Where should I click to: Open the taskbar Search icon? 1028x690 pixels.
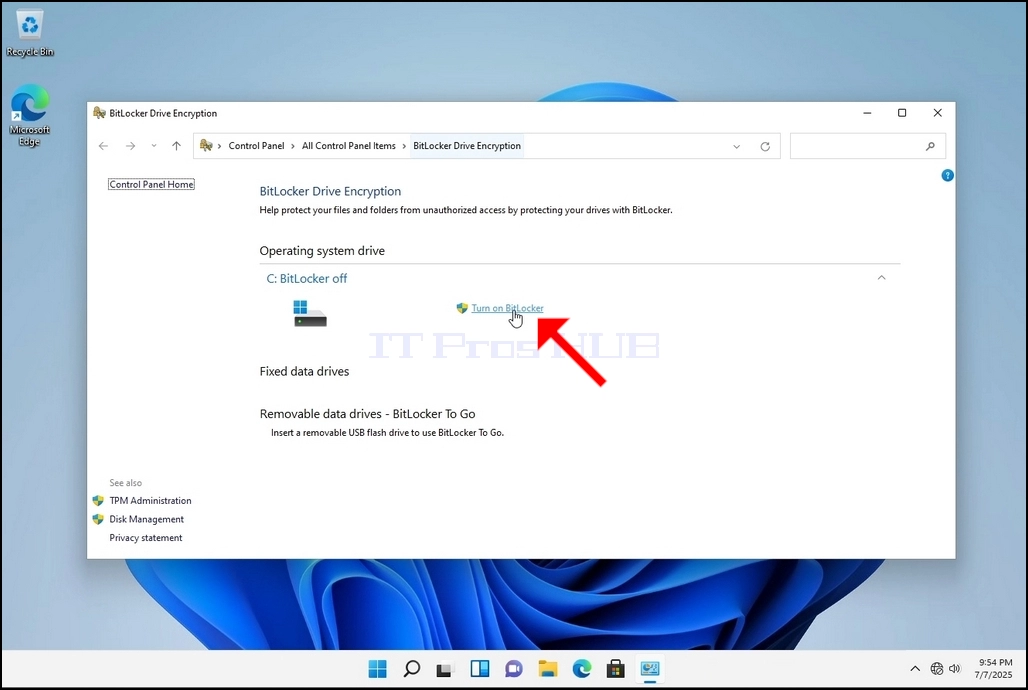click(412, 669)
